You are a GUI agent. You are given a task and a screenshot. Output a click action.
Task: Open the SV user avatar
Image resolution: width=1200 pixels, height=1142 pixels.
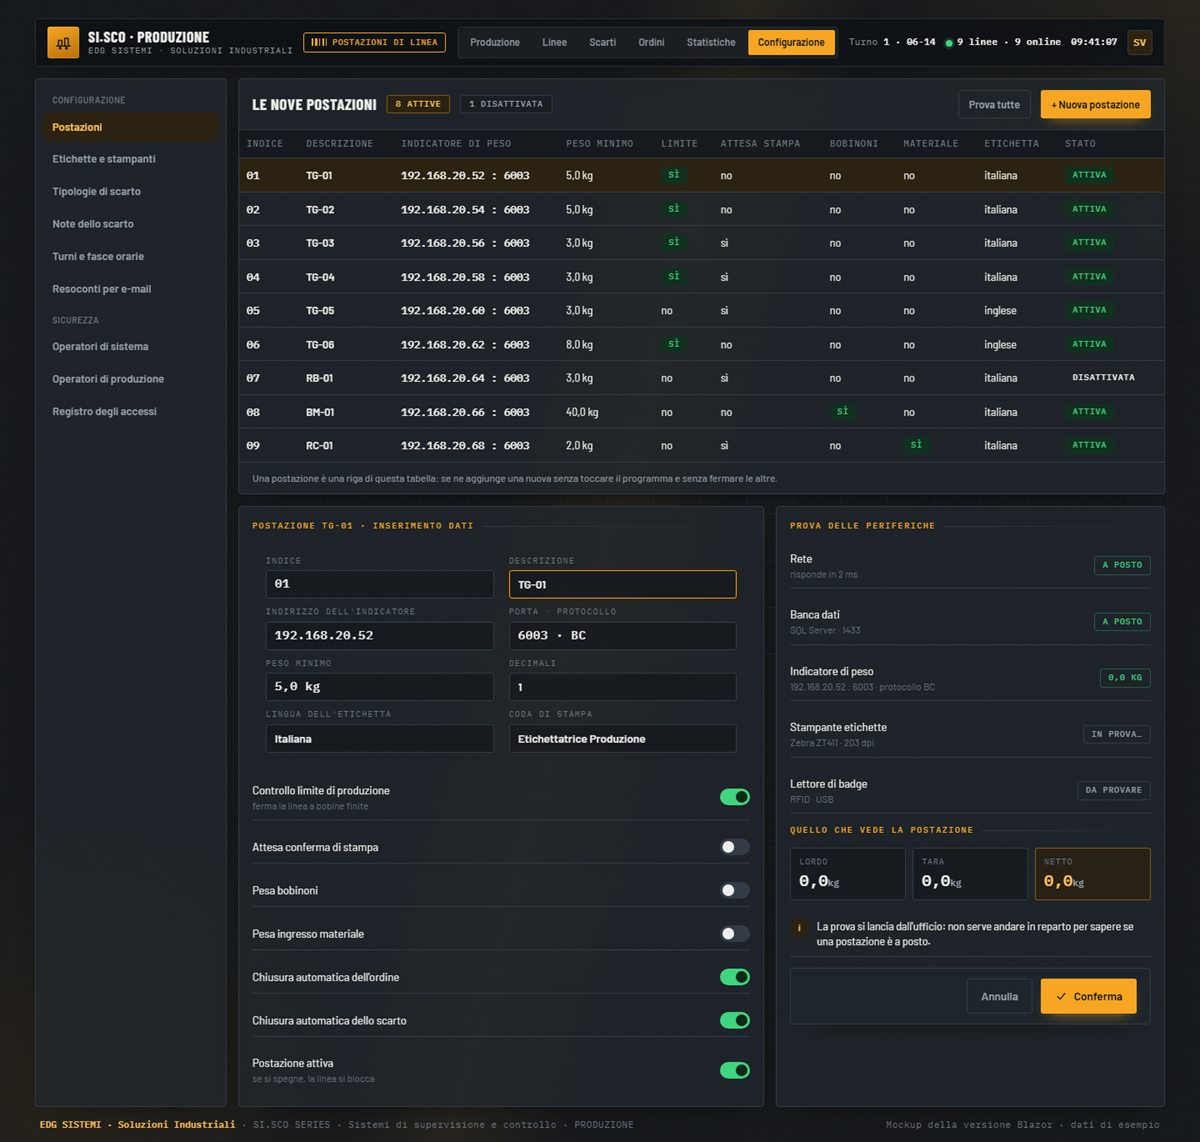click(1139, 42)
